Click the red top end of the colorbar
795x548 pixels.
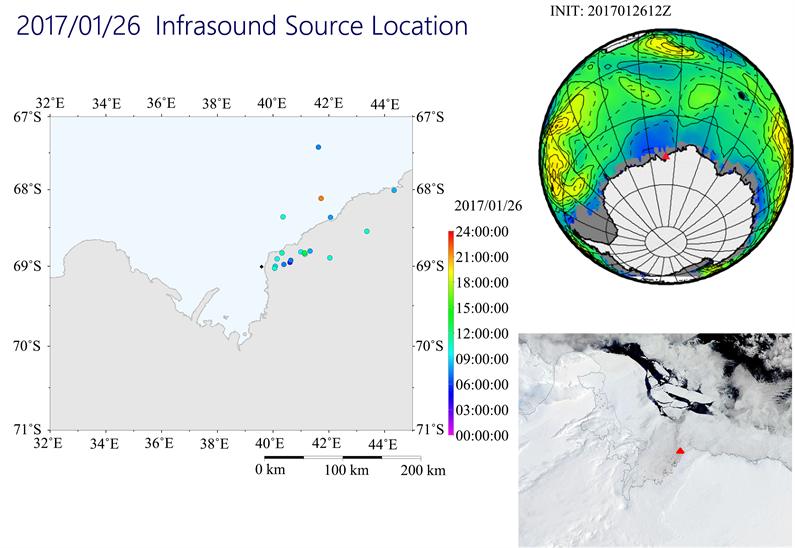pos(451,233)
